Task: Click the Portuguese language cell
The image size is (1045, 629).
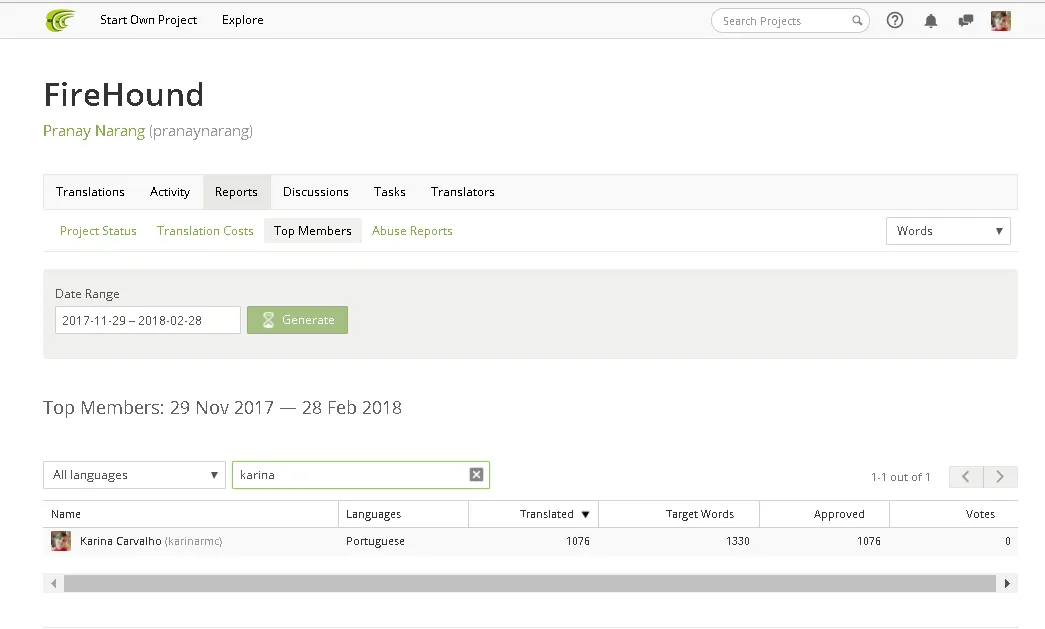Action: [375, 541]
